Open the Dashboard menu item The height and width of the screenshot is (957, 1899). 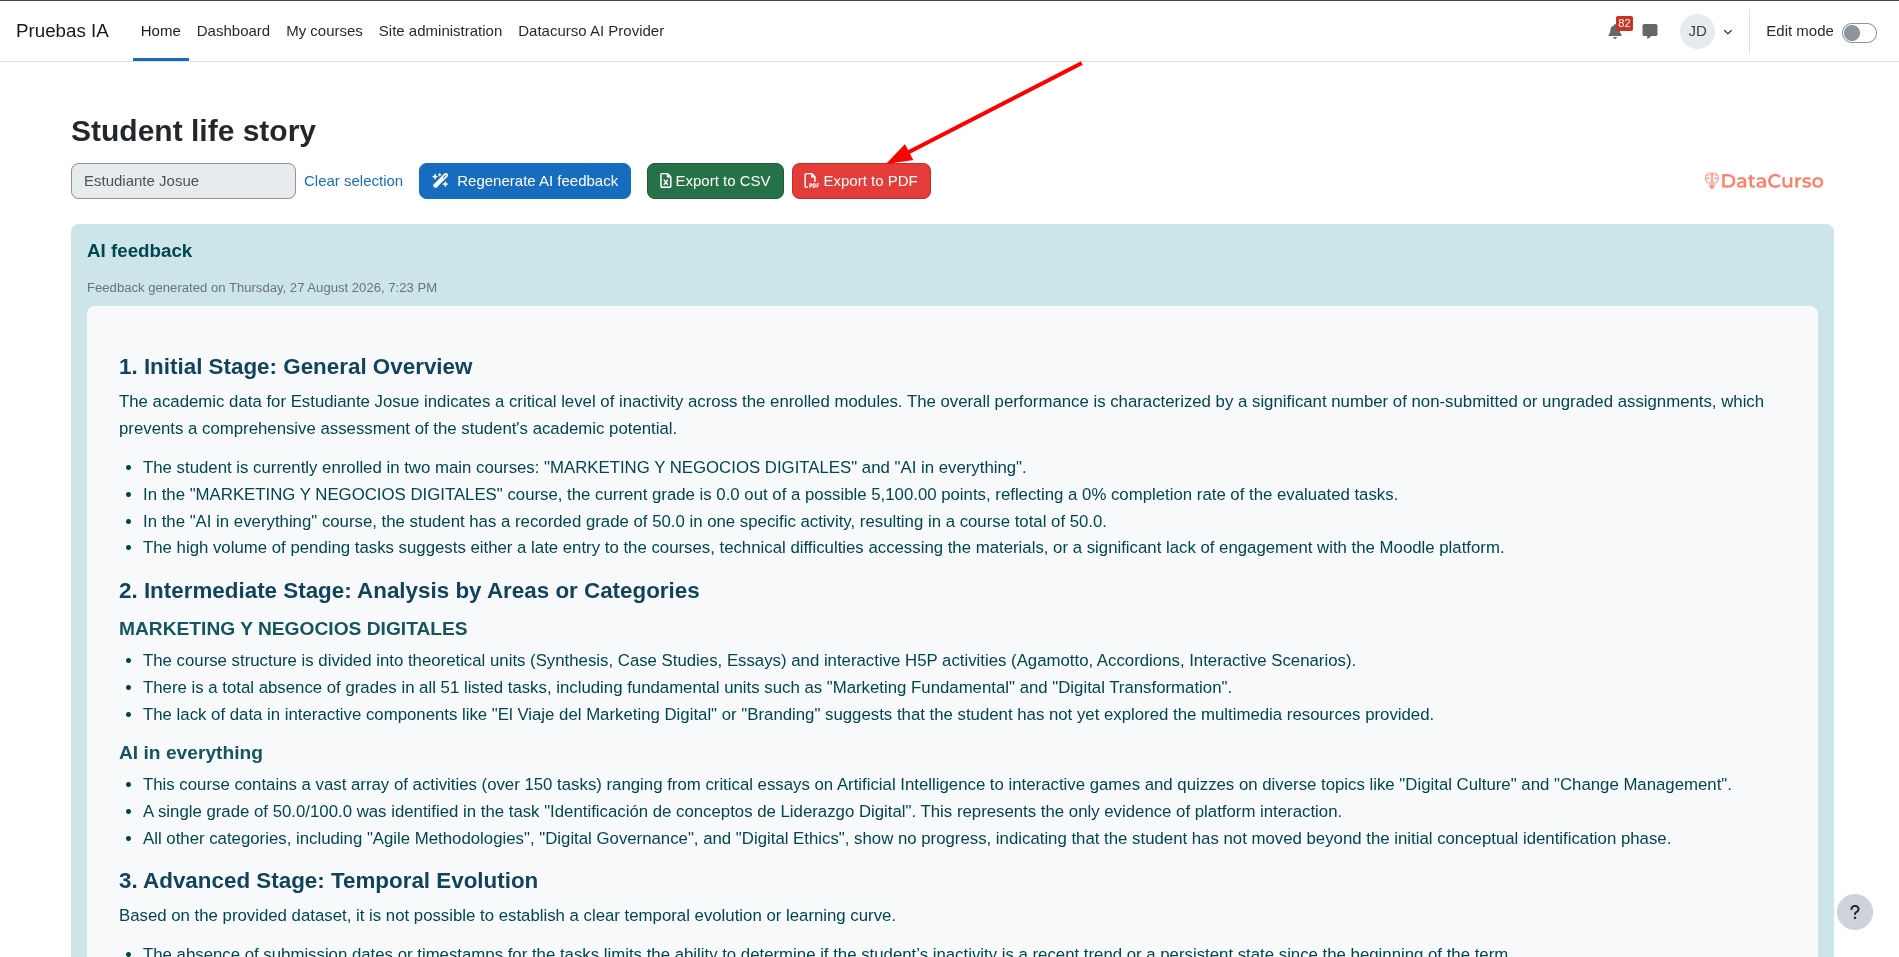click(x=233, y=31)
